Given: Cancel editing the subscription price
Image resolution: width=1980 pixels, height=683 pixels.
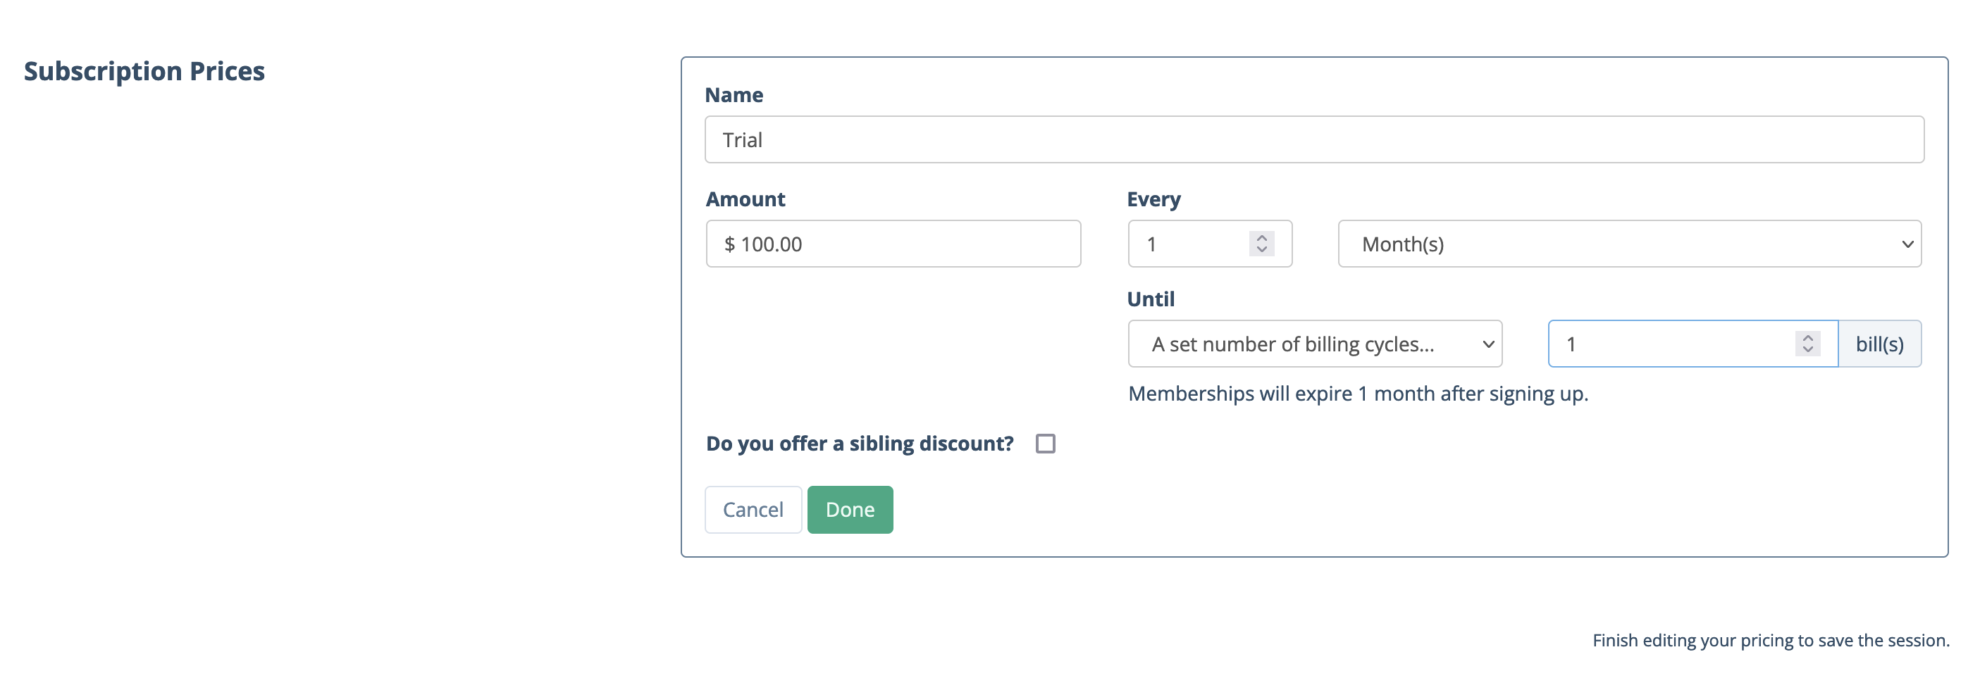Looking at the screenshot, I should click(x=752, y=509).
